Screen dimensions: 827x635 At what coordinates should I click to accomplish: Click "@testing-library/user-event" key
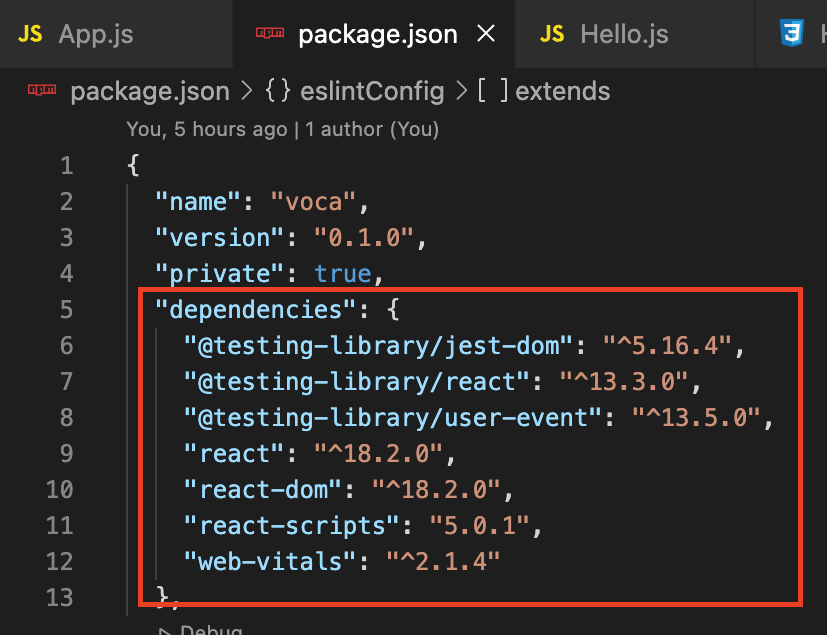tap(392, 418)
